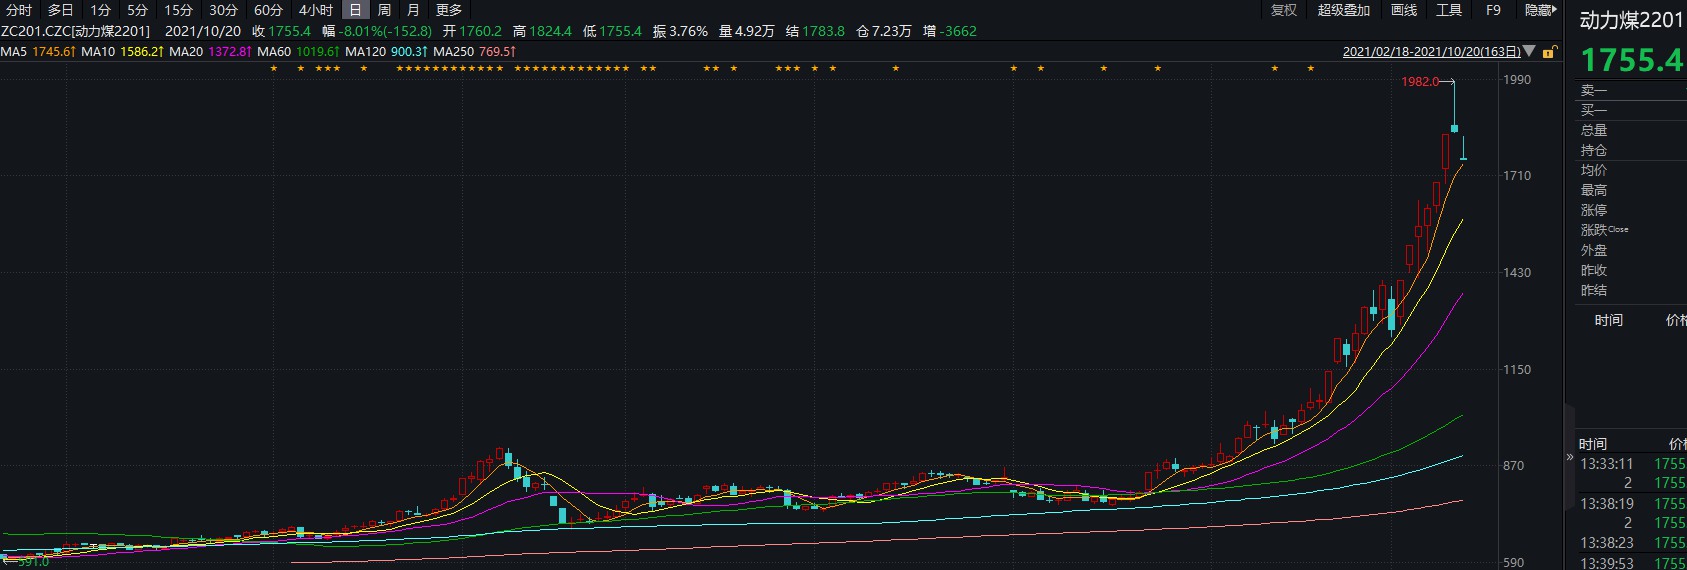Switch to the 分时 intraday chart tab

coord(19,10)
